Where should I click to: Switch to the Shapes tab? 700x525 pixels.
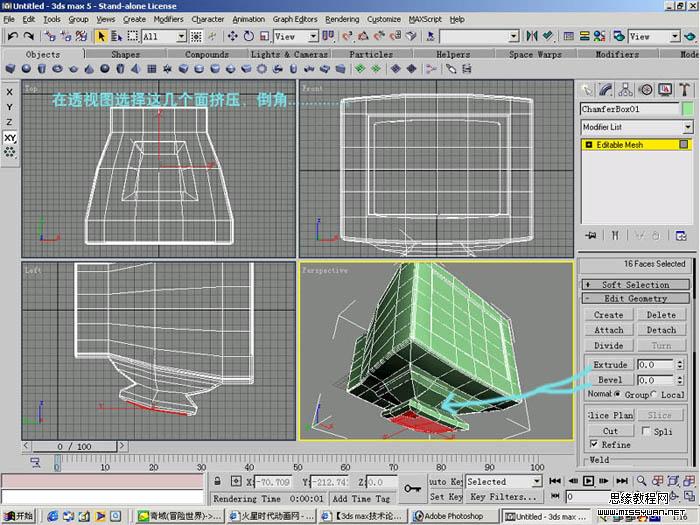125,54
